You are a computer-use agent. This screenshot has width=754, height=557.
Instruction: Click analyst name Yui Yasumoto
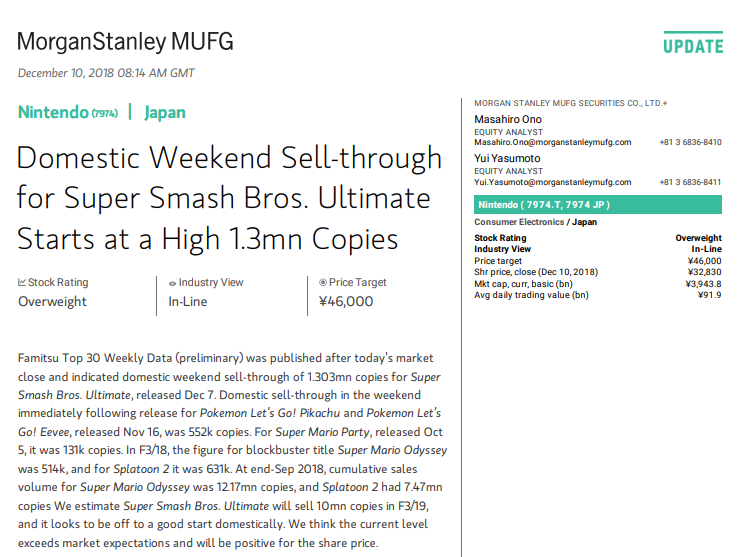[x=507, y=158]
